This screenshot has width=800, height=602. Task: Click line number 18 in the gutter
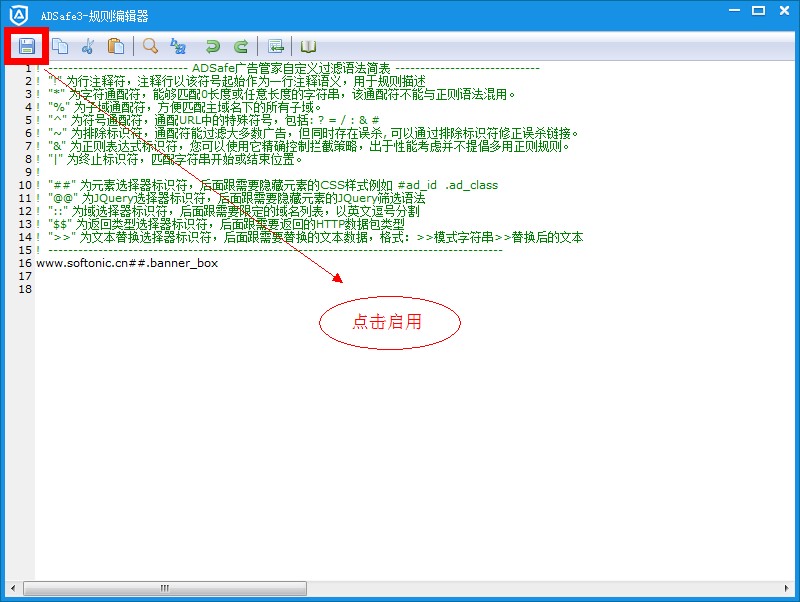tap(25, 289)
